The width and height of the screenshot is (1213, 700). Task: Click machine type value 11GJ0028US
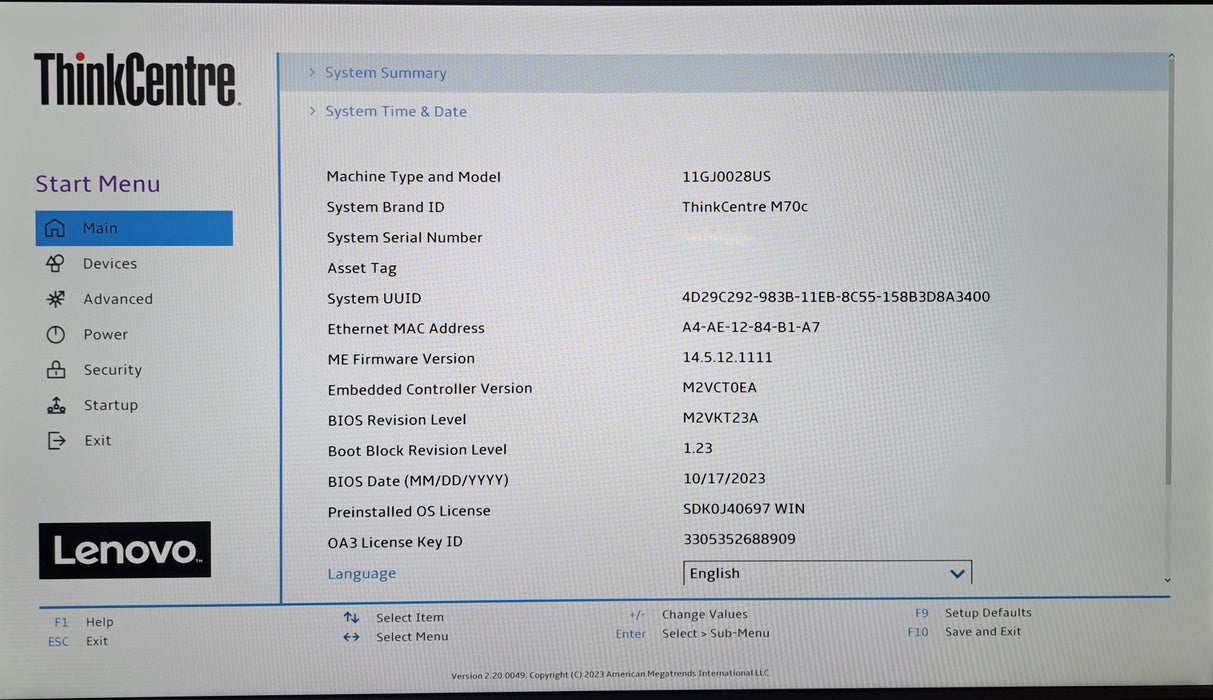[727, 176]
